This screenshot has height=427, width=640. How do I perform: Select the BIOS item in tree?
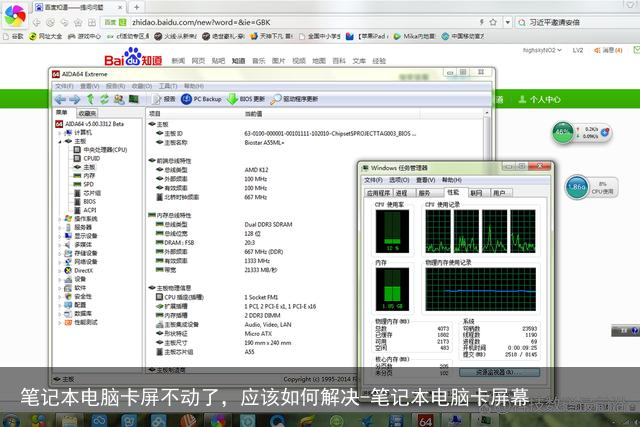tap(89, 201)
